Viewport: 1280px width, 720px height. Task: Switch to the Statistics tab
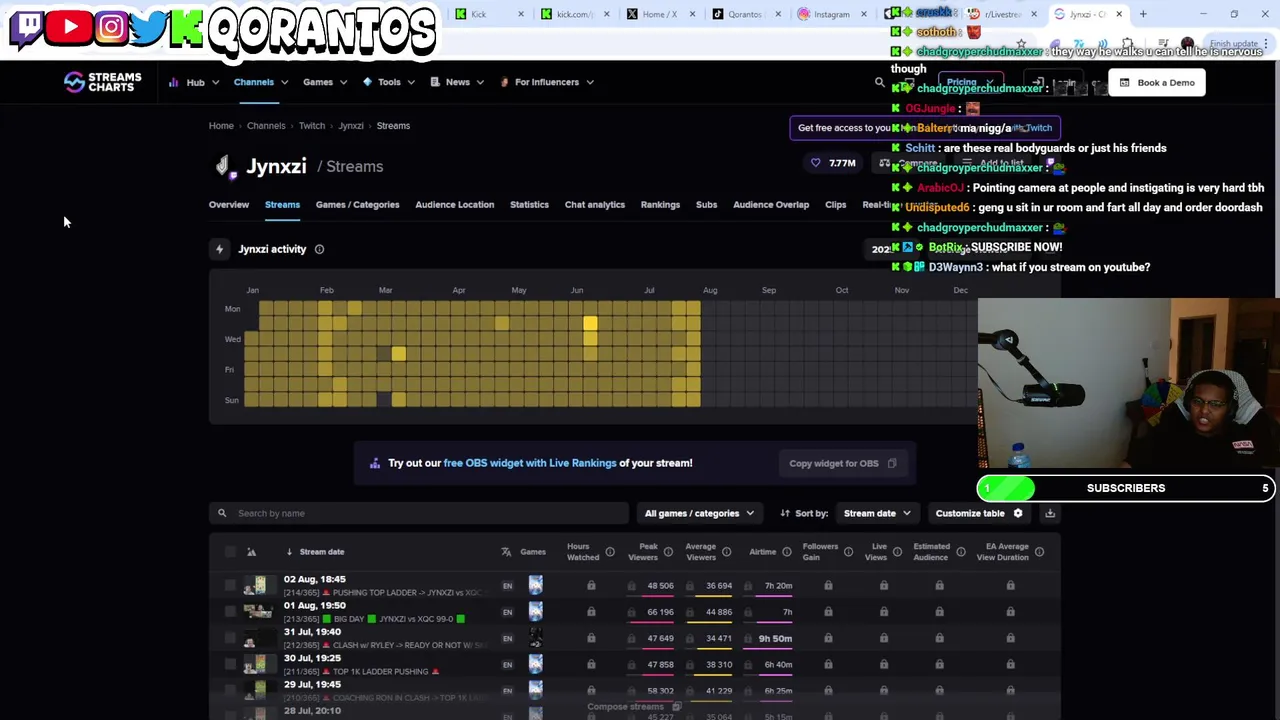(x=529, y=205)
